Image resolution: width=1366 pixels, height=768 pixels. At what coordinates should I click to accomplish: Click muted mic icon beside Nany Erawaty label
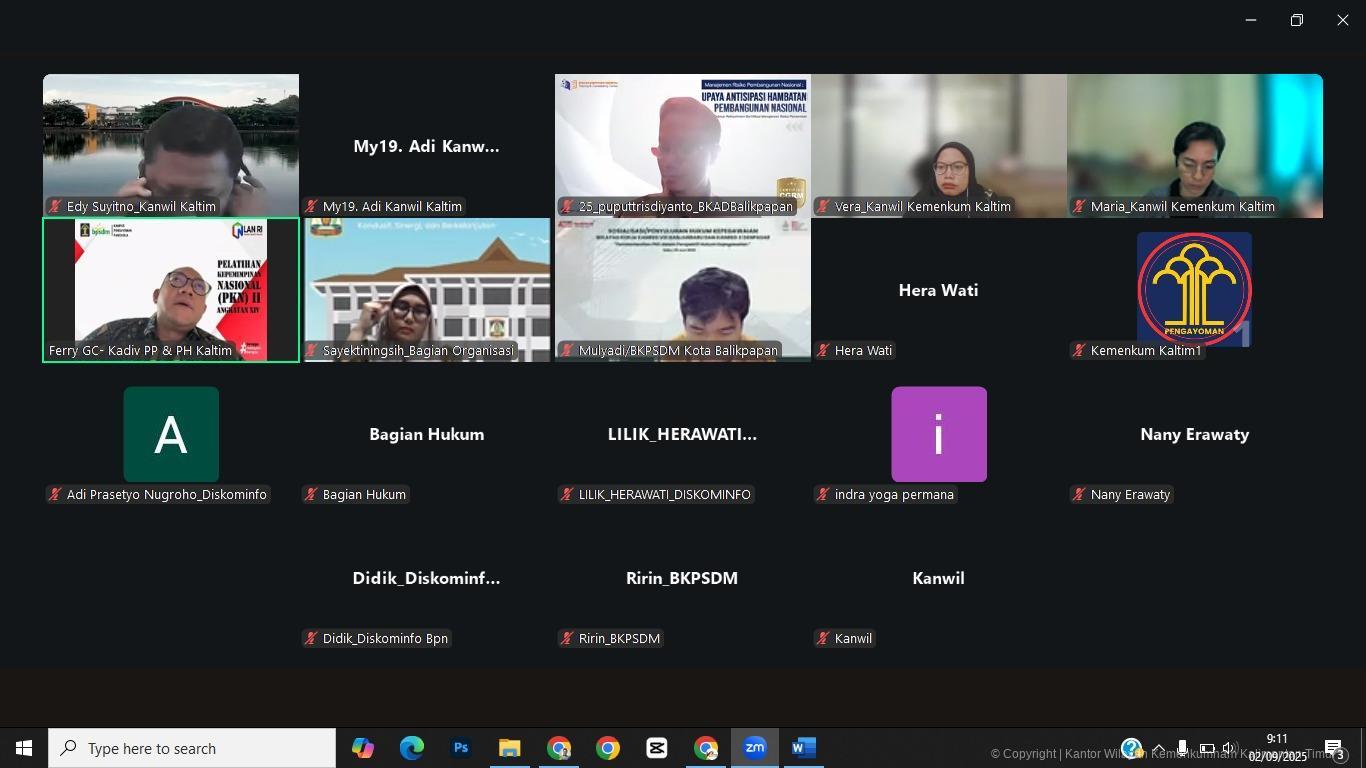tap(1079, 495)
